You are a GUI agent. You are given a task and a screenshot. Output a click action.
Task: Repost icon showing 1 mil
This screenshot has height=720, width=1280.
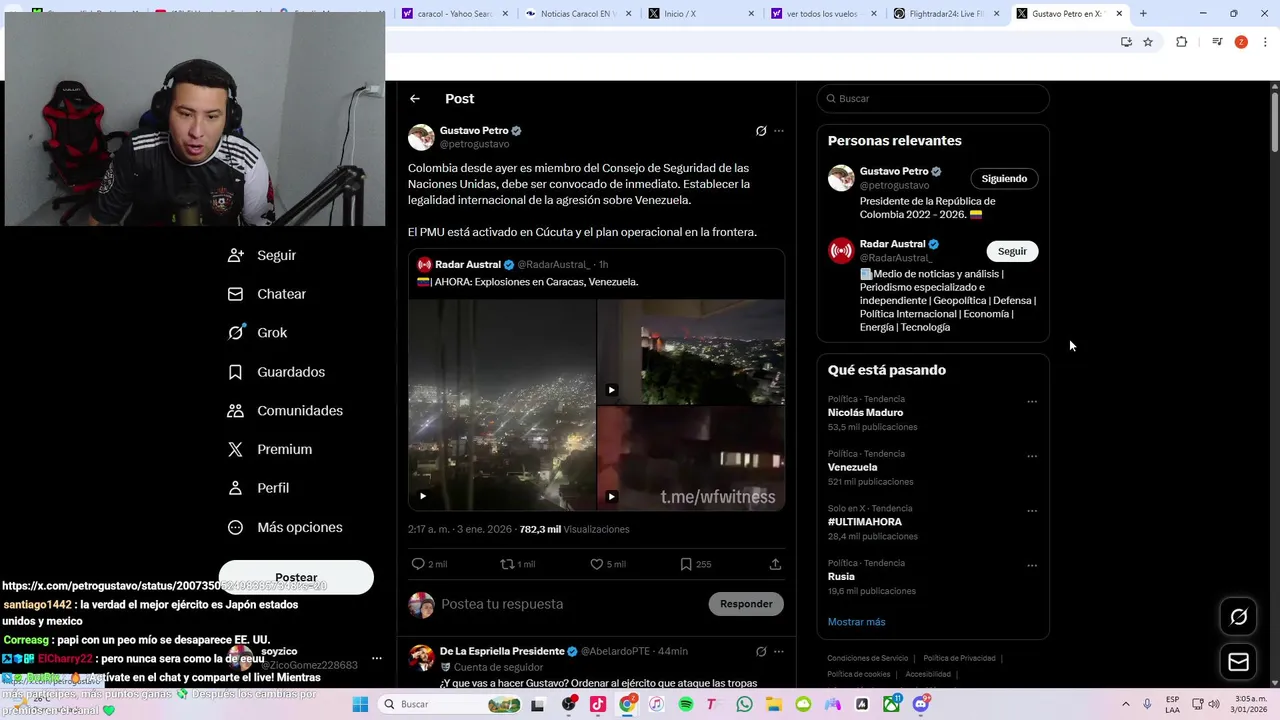(x=507, y=564)
